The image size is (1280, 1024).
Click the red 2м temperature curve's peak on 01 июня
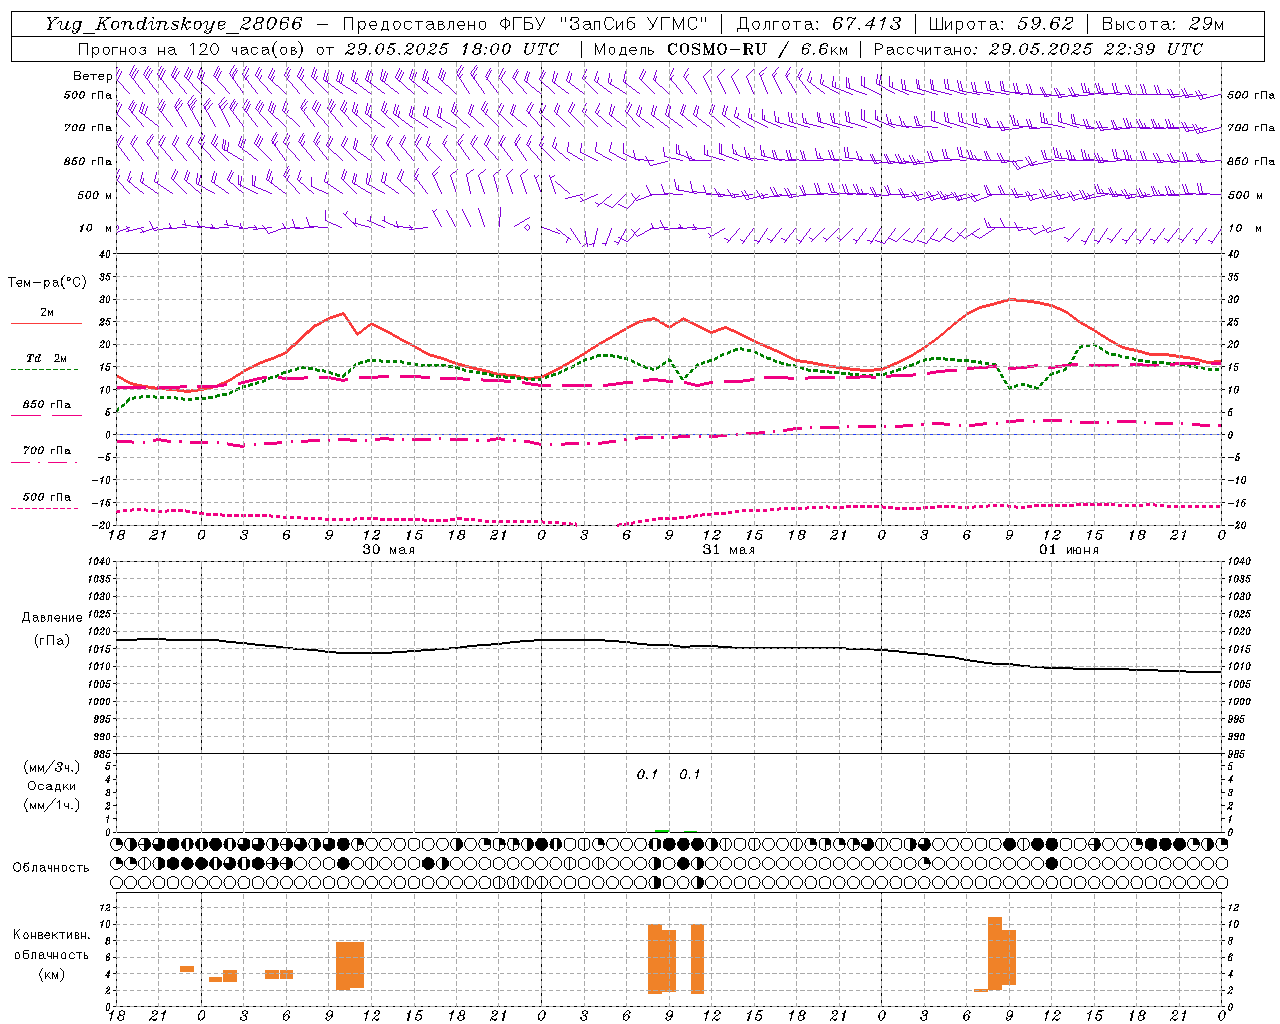pos(1010,299)
